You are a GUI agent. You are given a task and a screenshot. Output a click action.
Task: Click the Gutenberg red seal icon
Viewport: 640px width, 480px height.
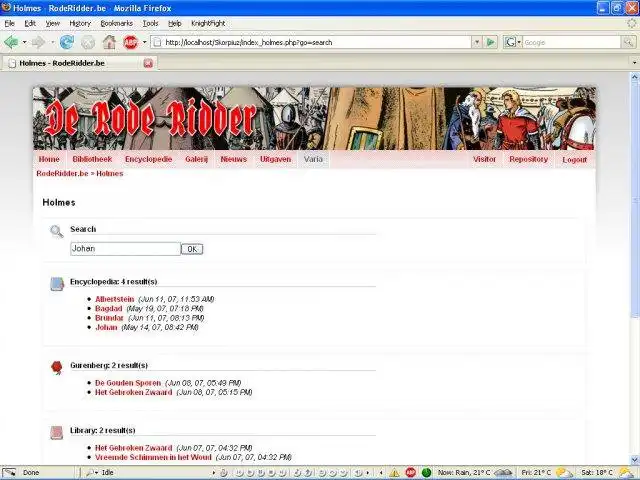tap(57, 367)
